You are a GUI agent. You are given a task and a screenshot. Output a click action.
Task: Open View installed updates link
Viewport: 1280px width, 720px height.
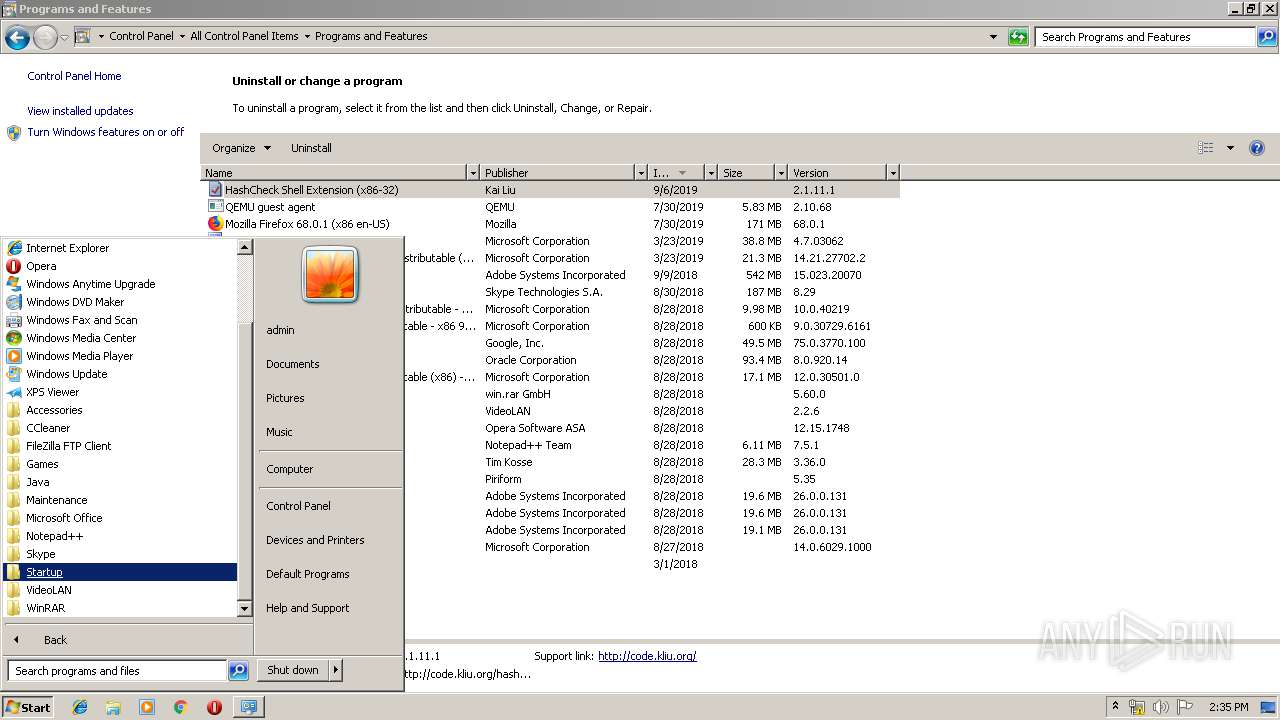[x=80, y=111]
